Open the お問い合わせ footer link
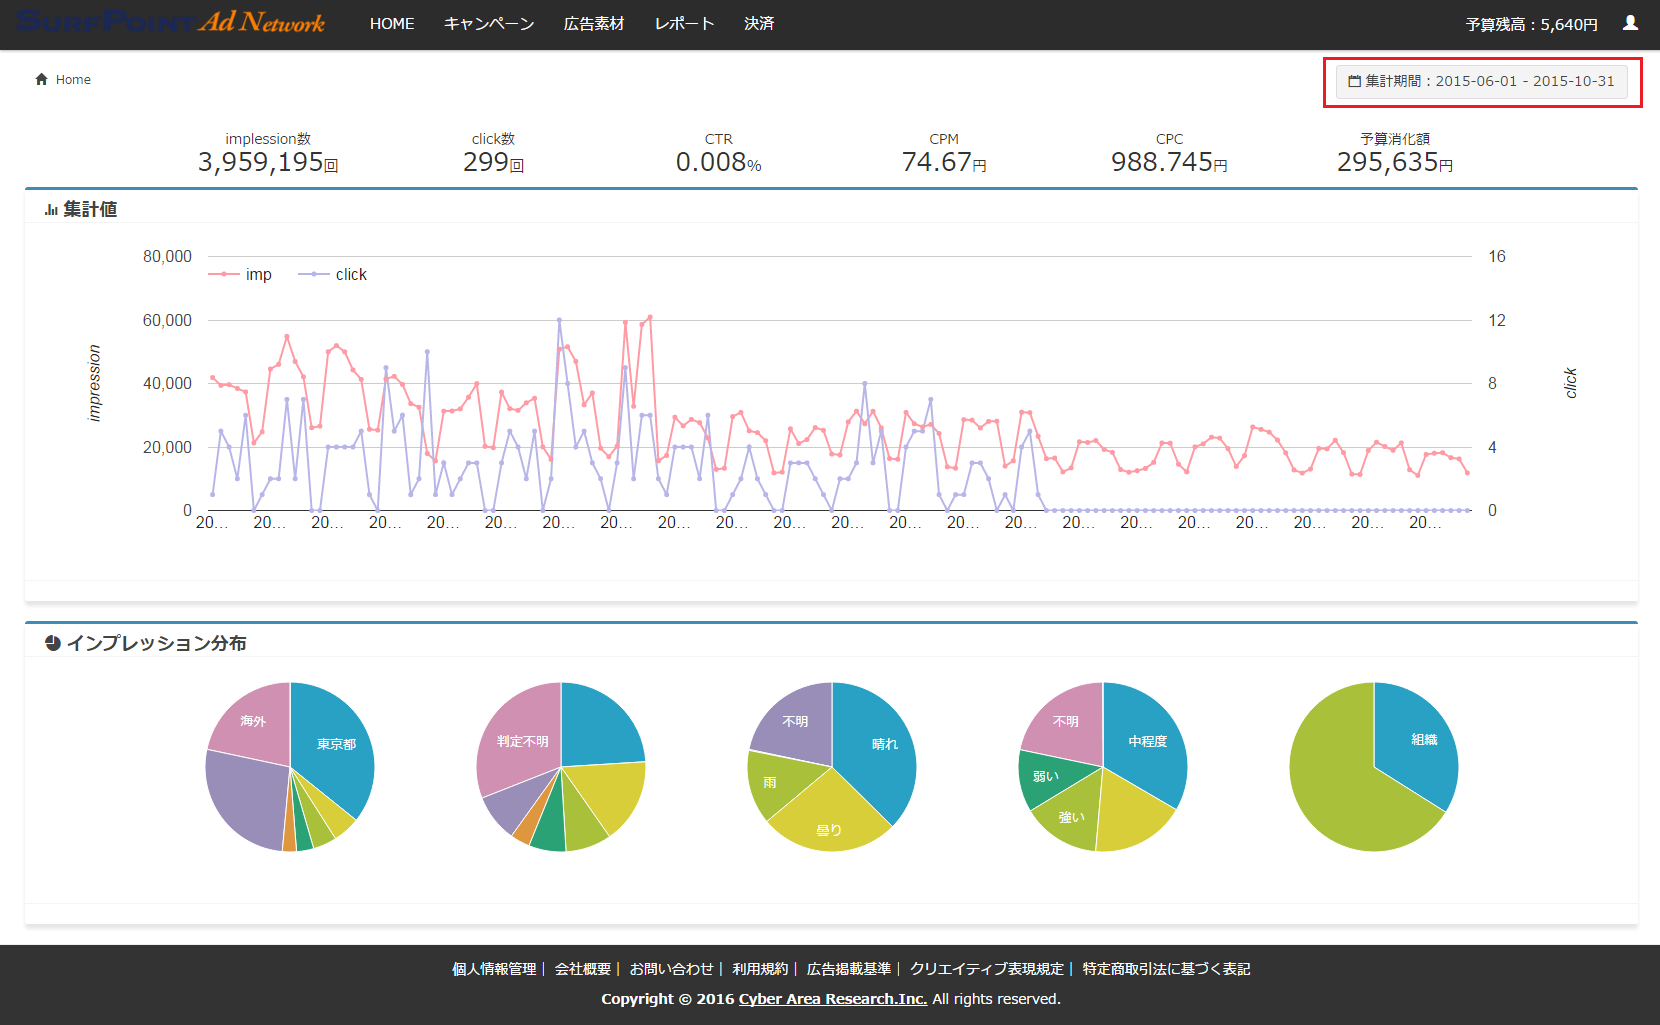 click(671, 969)
